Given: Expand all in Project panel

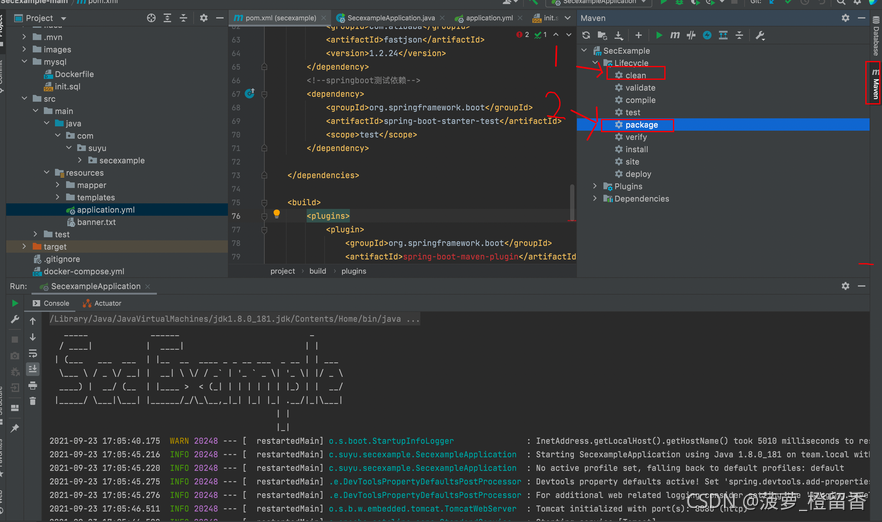Looking at the screenshot, I should (x=167, y=18).
